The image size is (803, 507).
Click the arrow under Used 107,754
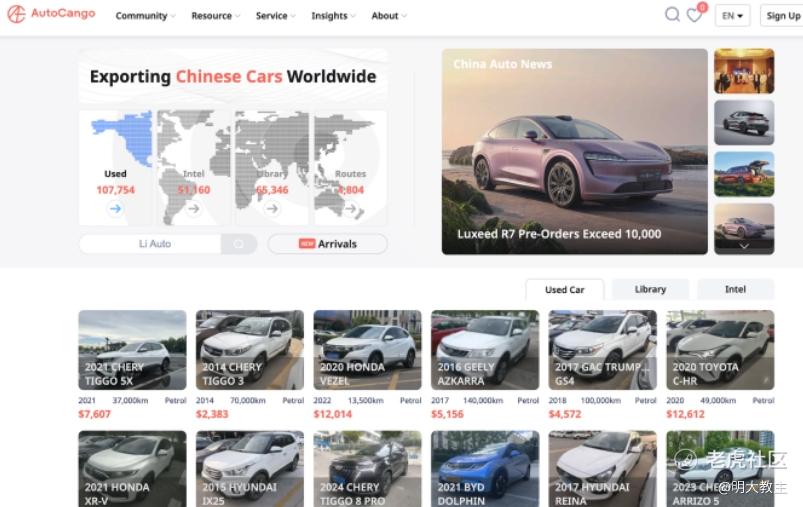click(115, 208)
